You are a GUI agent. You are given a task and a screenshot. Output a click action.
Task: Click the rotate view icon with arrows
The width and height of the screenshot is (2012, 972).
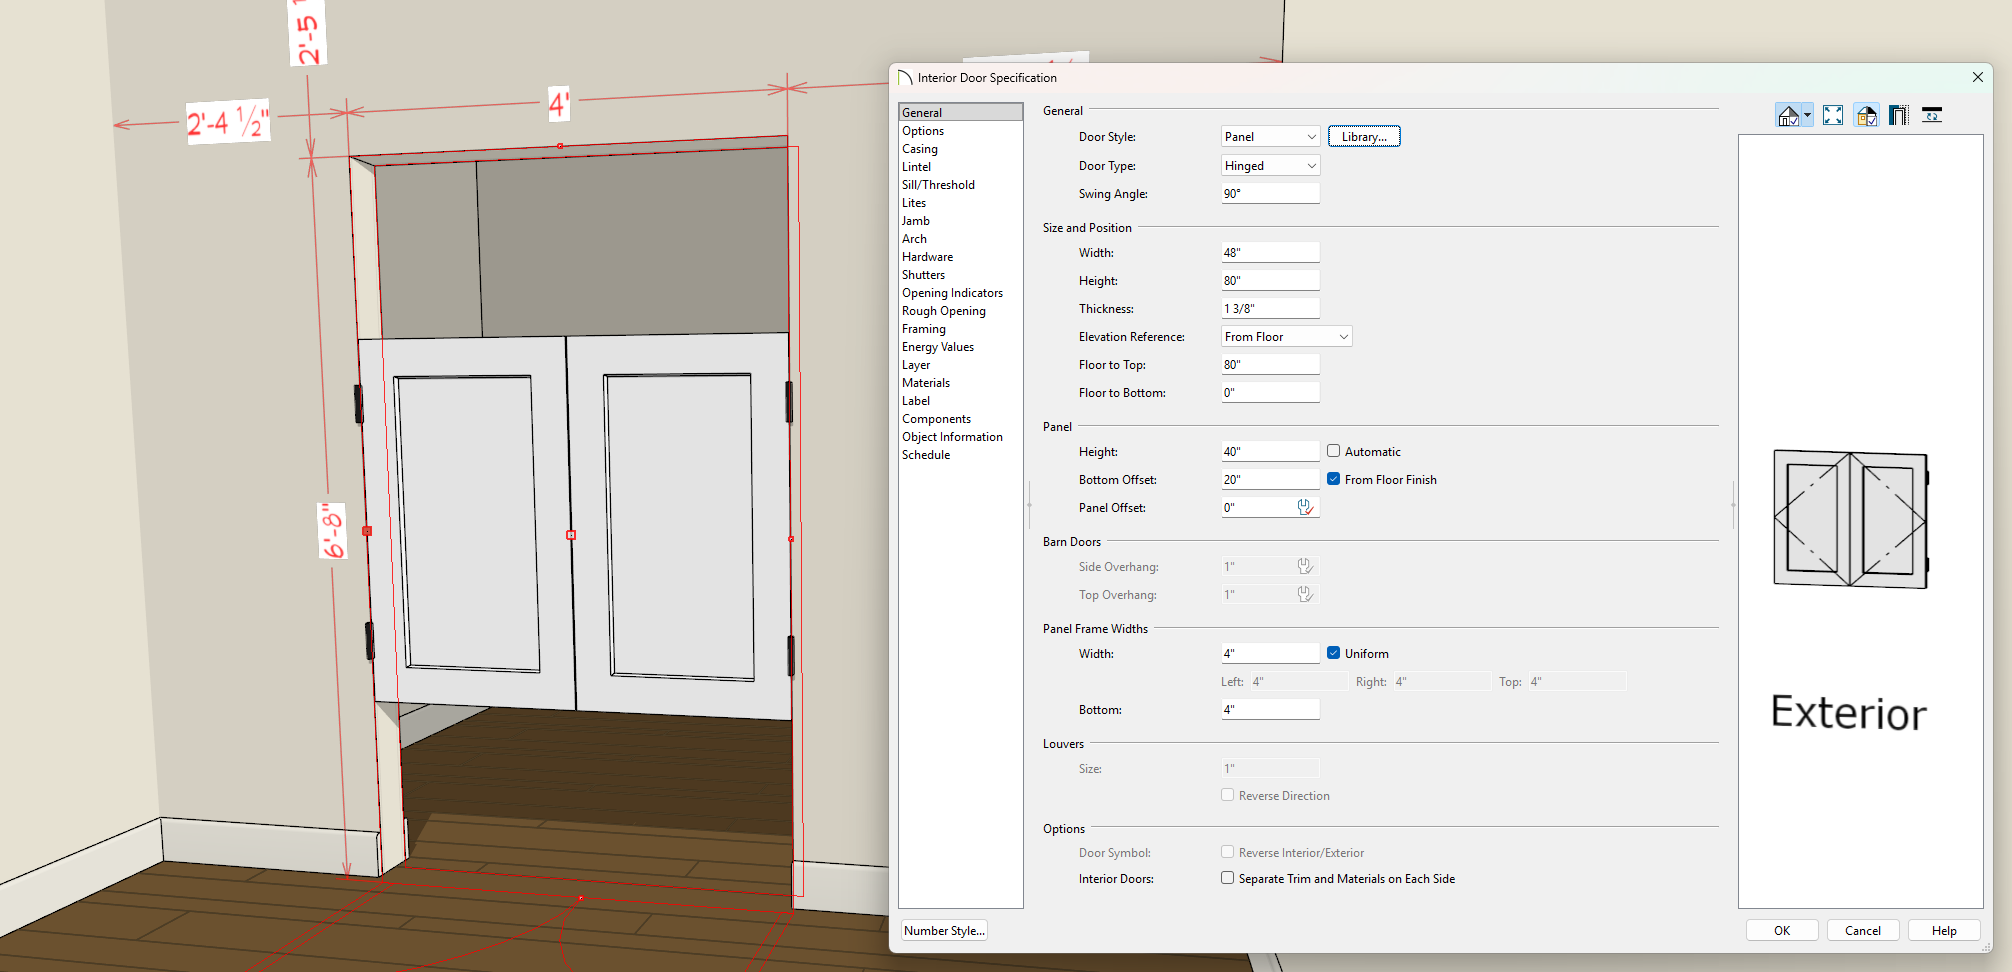point(1932,116)
